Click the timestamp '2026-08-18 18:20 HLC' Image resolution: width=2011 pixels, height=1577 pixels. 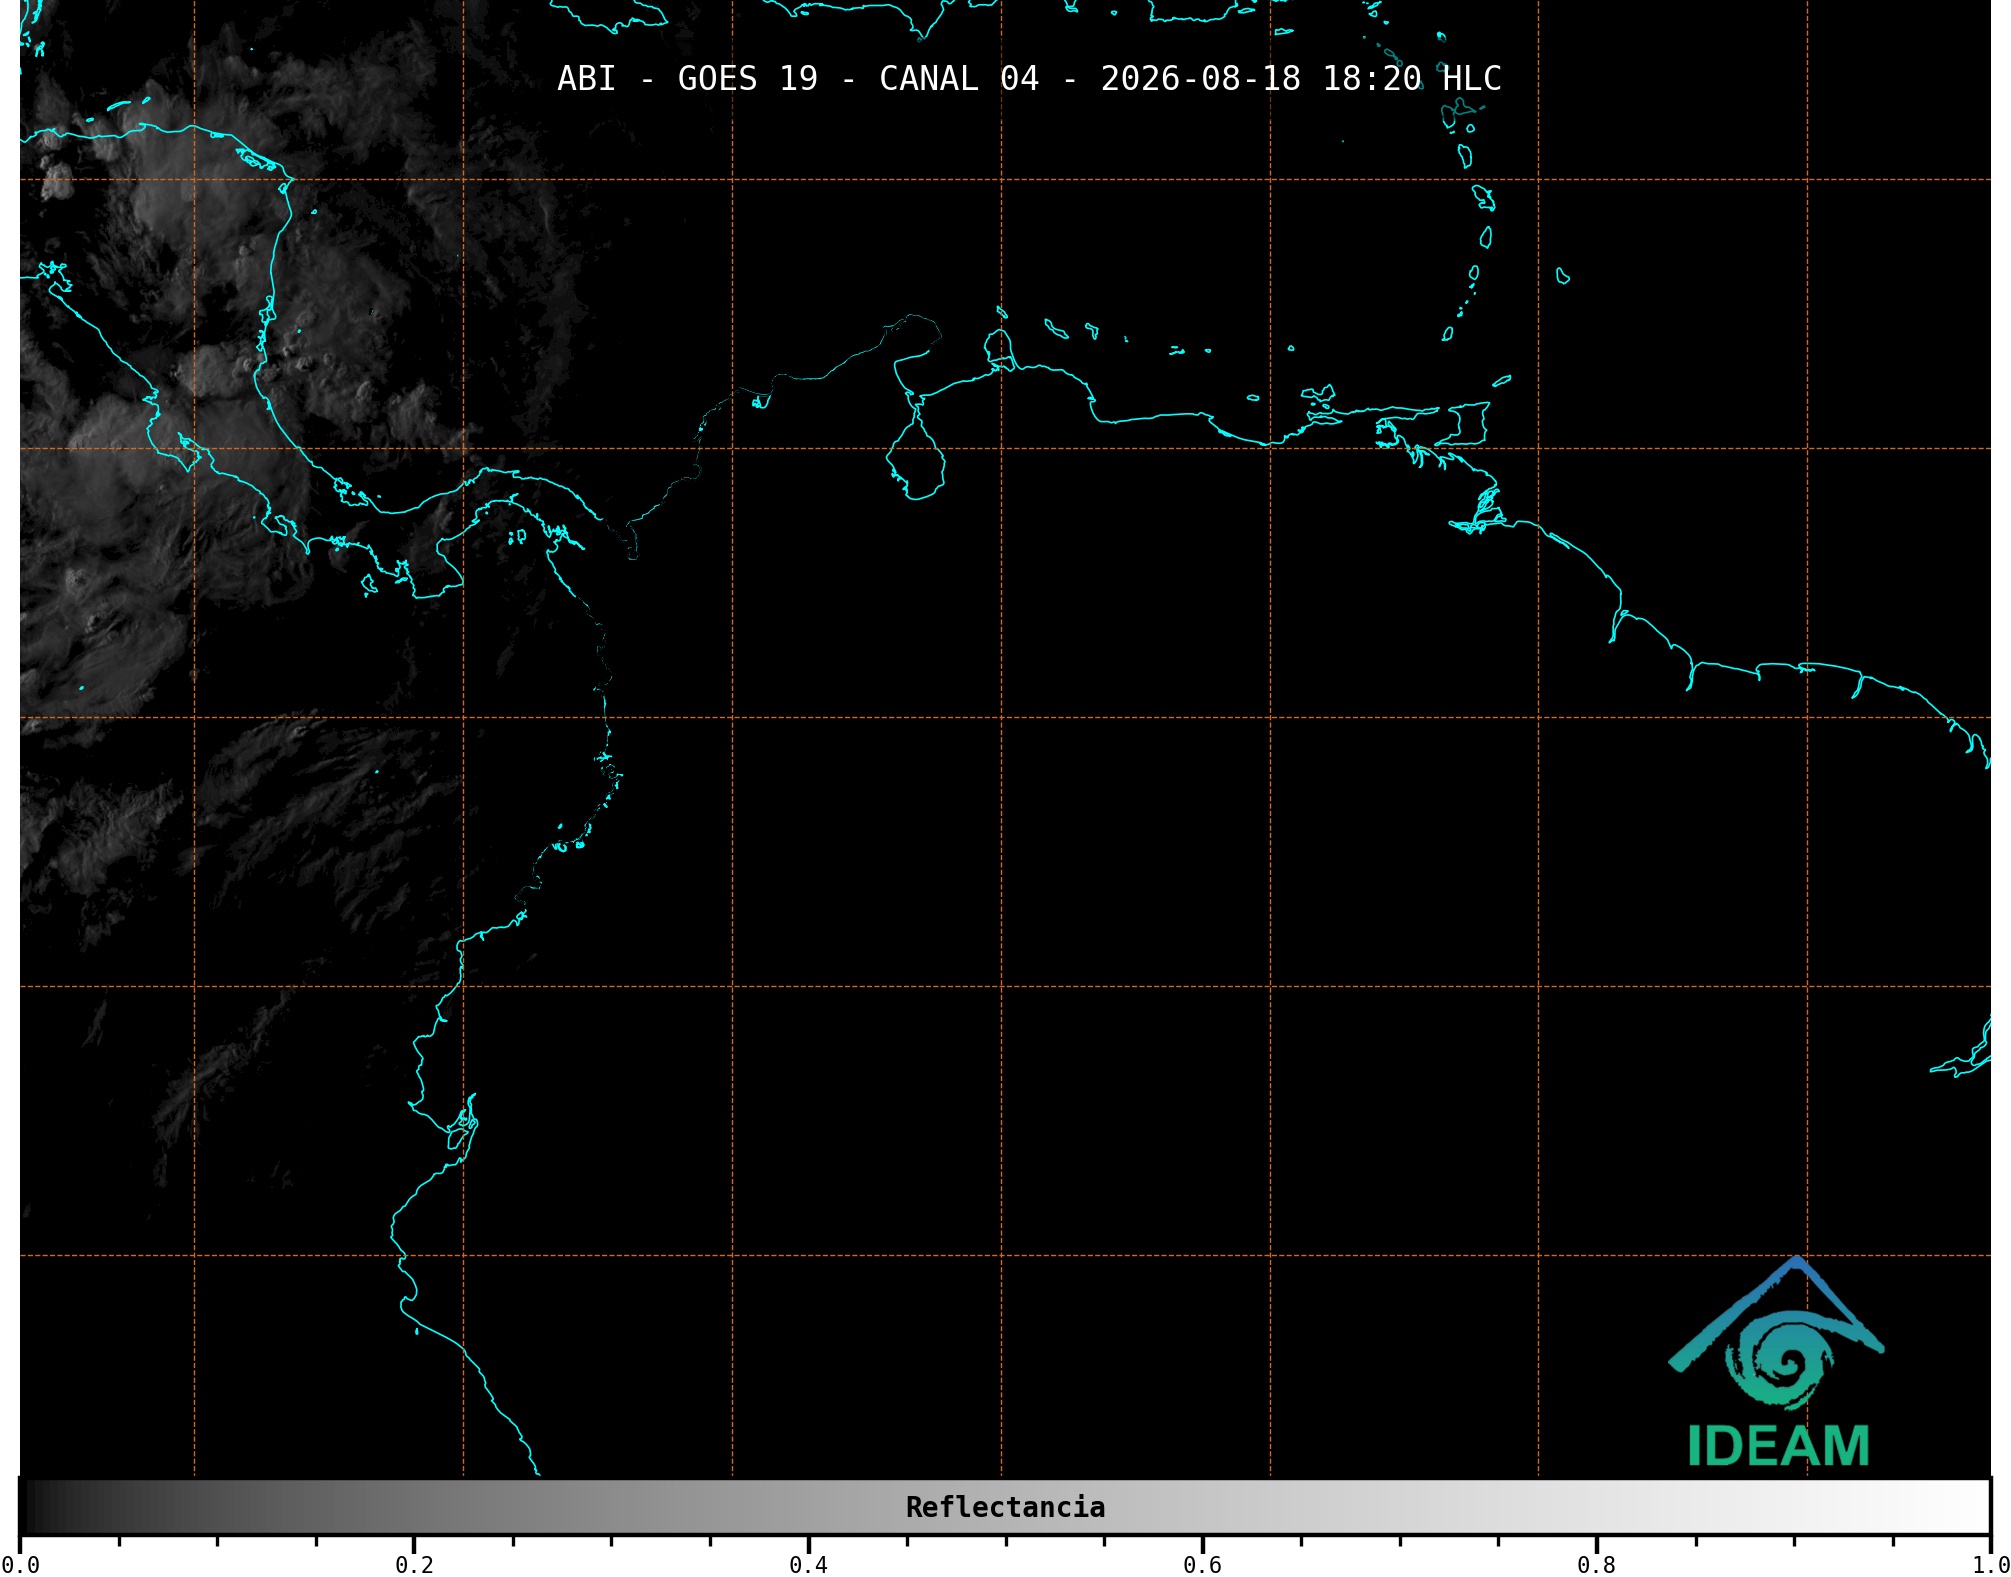(1301, 78)
